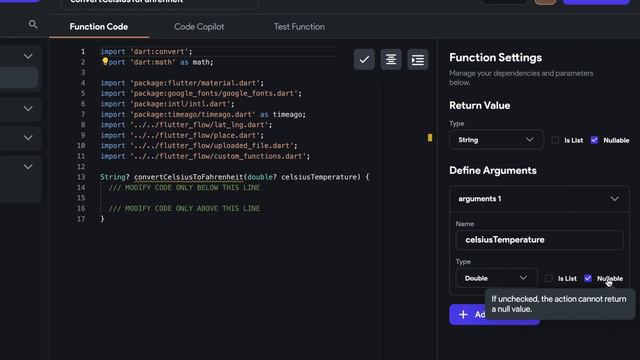Click the lightbulb hint on line 2

pyautogui.click(x=105, y=61)
